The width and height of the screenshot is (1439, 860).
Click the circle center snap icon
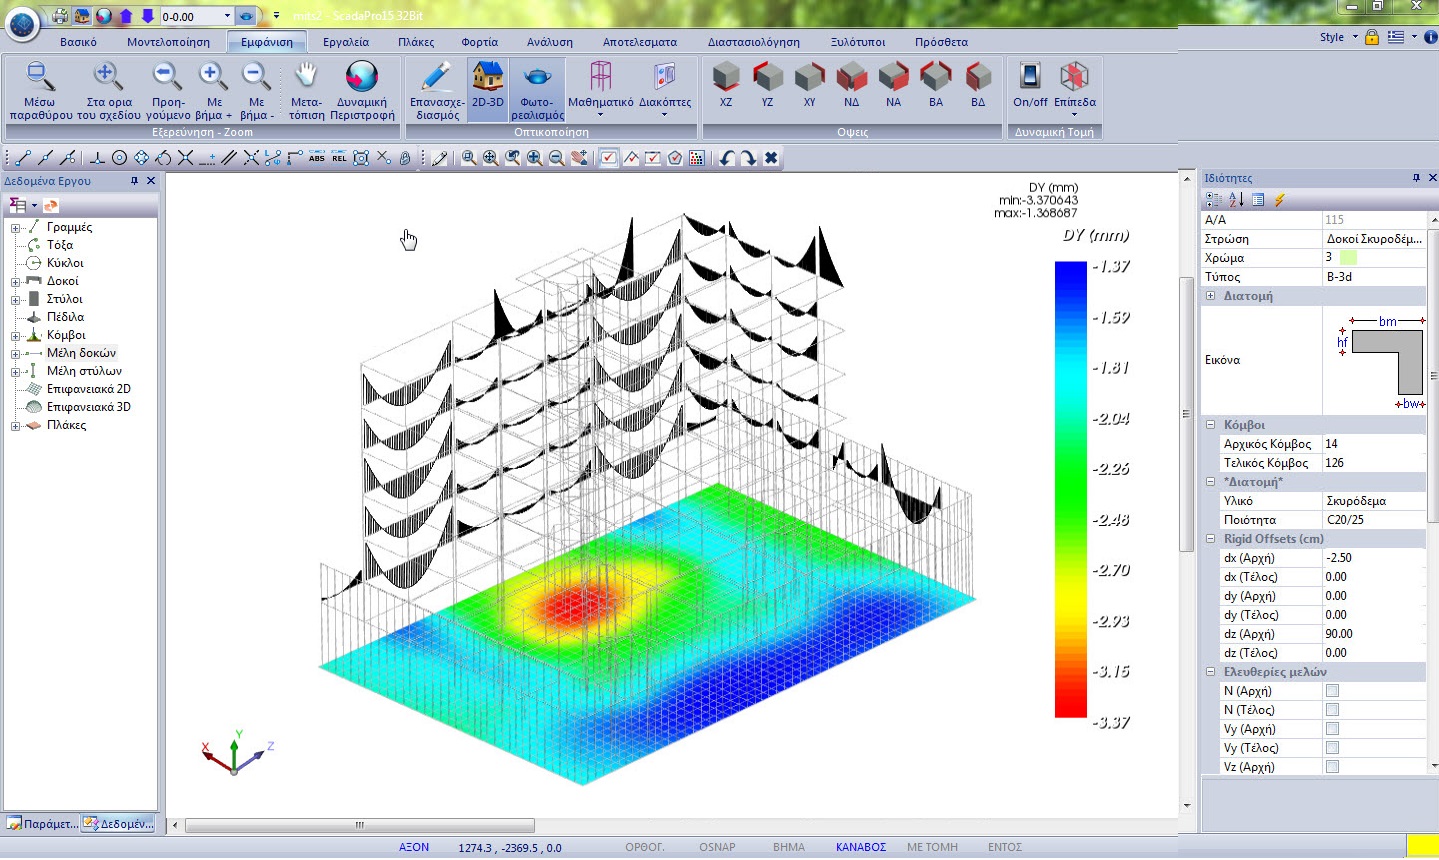coord(119,158)
